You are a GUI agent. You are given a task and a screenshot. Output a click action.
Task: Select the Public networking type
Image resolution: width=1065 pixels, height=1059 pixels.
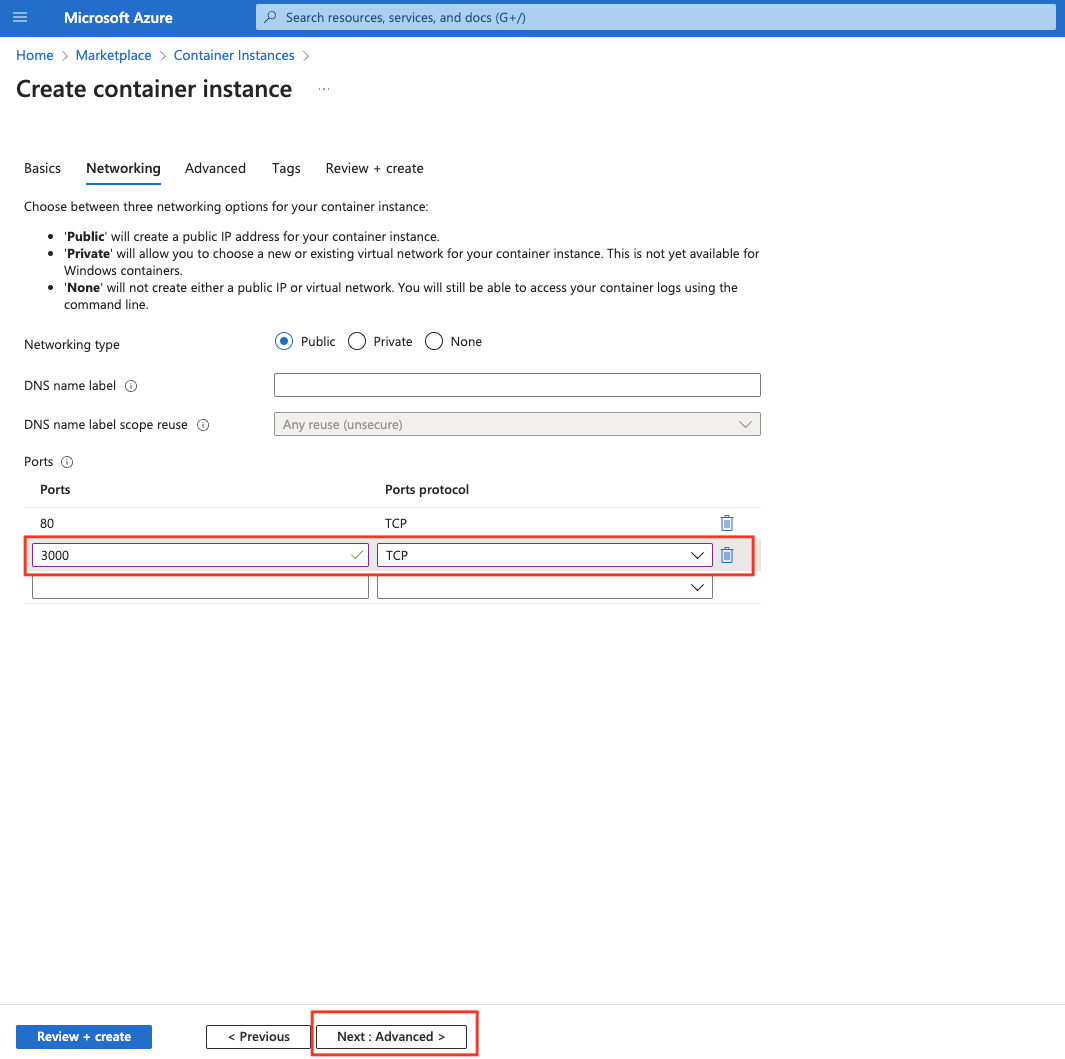pos(284,341)
